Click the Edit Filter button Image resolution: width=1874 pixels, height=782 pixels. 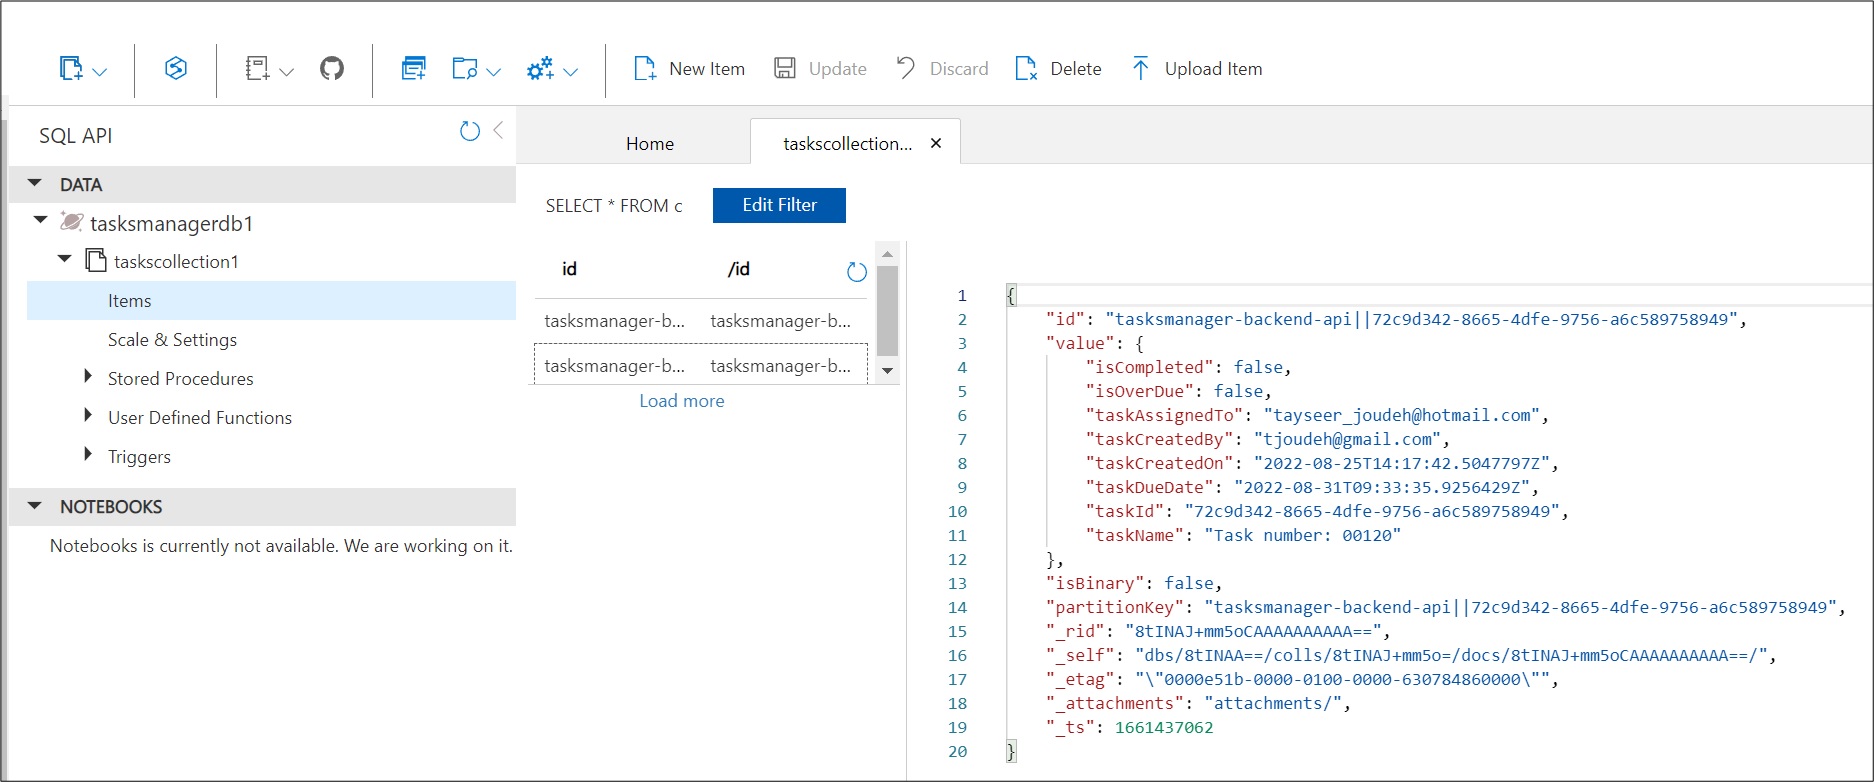pos(779,205)
